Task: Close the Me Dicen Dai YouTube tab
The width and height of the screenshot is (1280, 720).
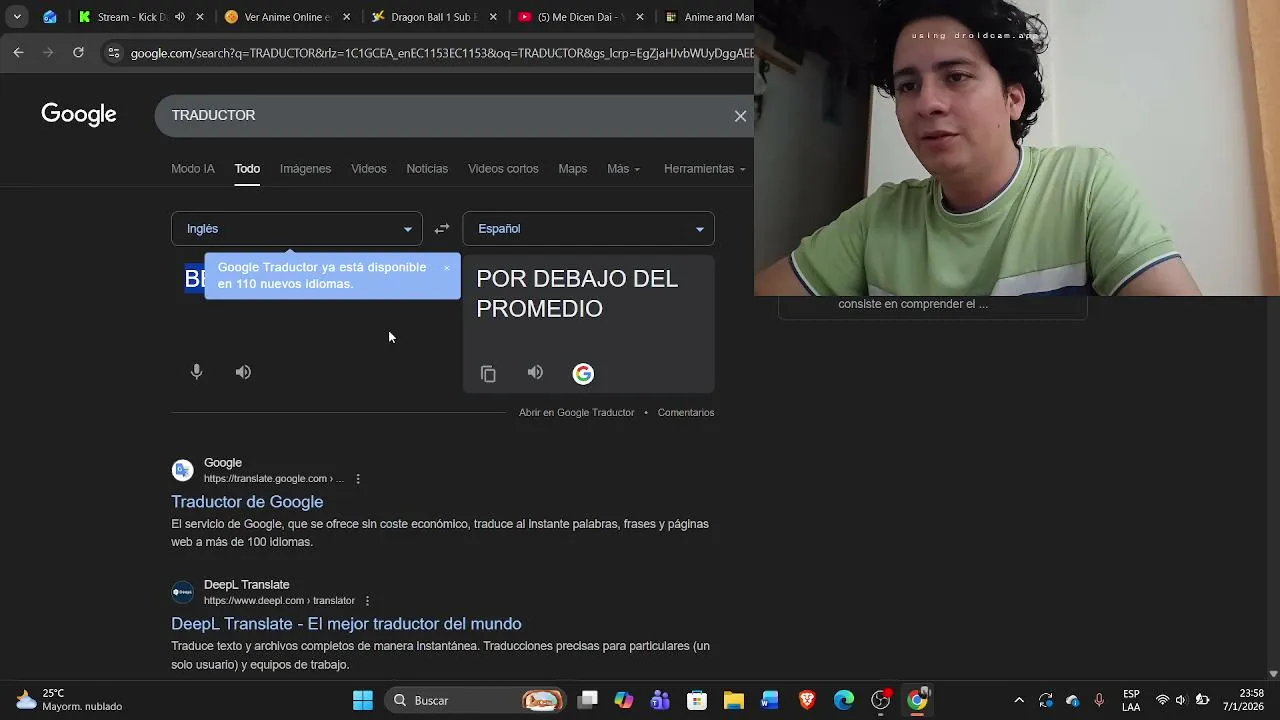Action: pyautogui.click(x=640, y=17)
